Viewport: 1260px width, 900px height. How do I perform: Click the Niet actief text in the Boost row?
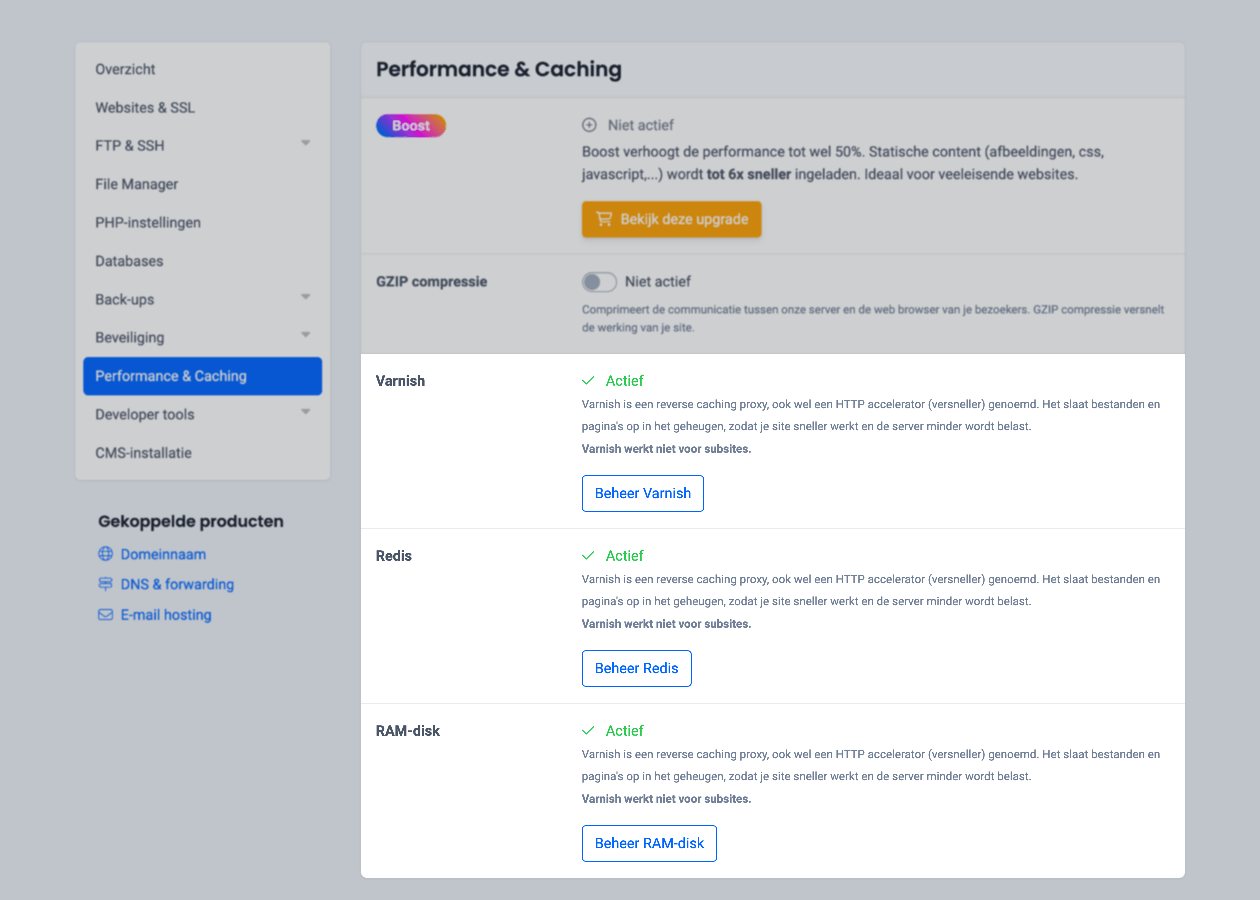point(641,125)
